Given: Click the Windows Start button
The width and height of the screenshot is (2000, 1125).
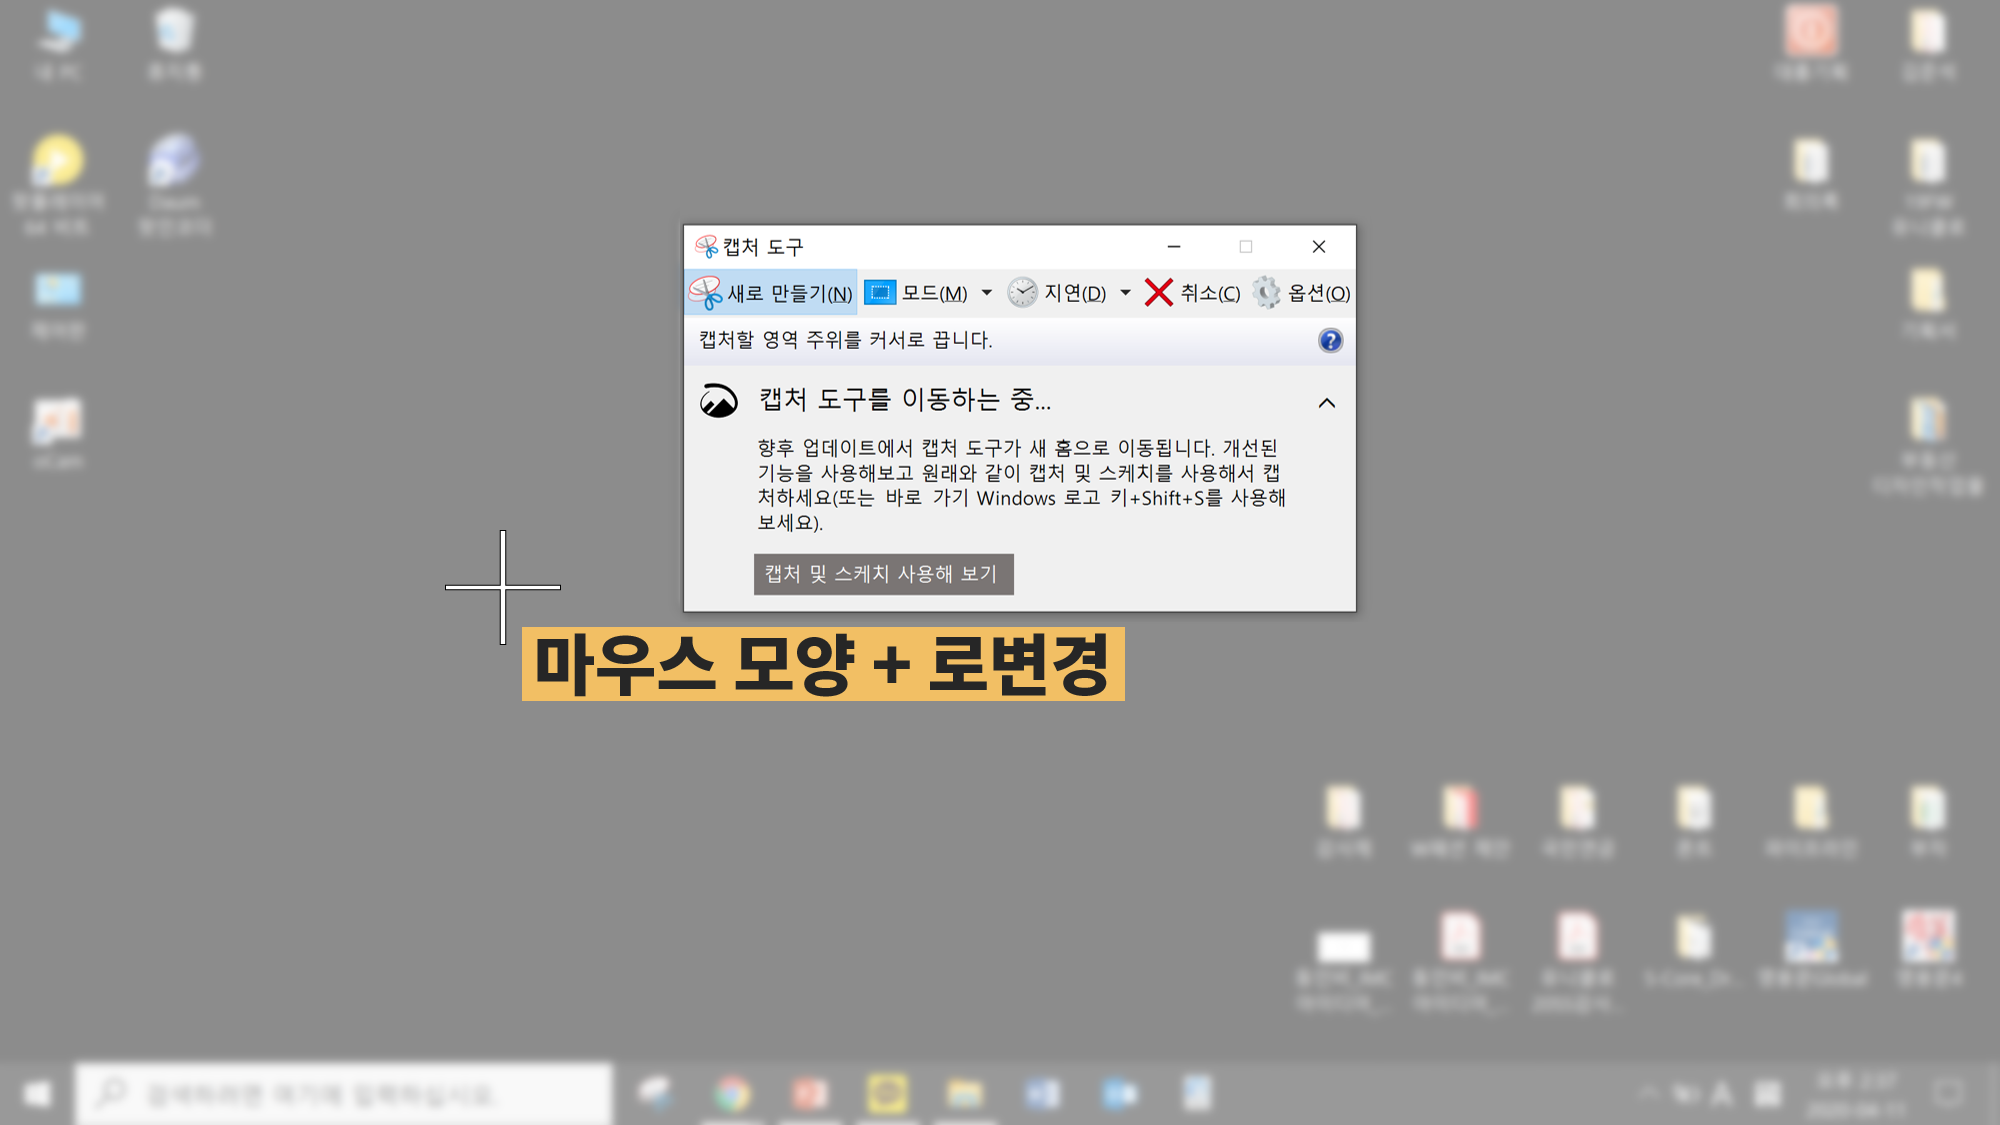Looking at the screenshot, I should coord(37,1094).
